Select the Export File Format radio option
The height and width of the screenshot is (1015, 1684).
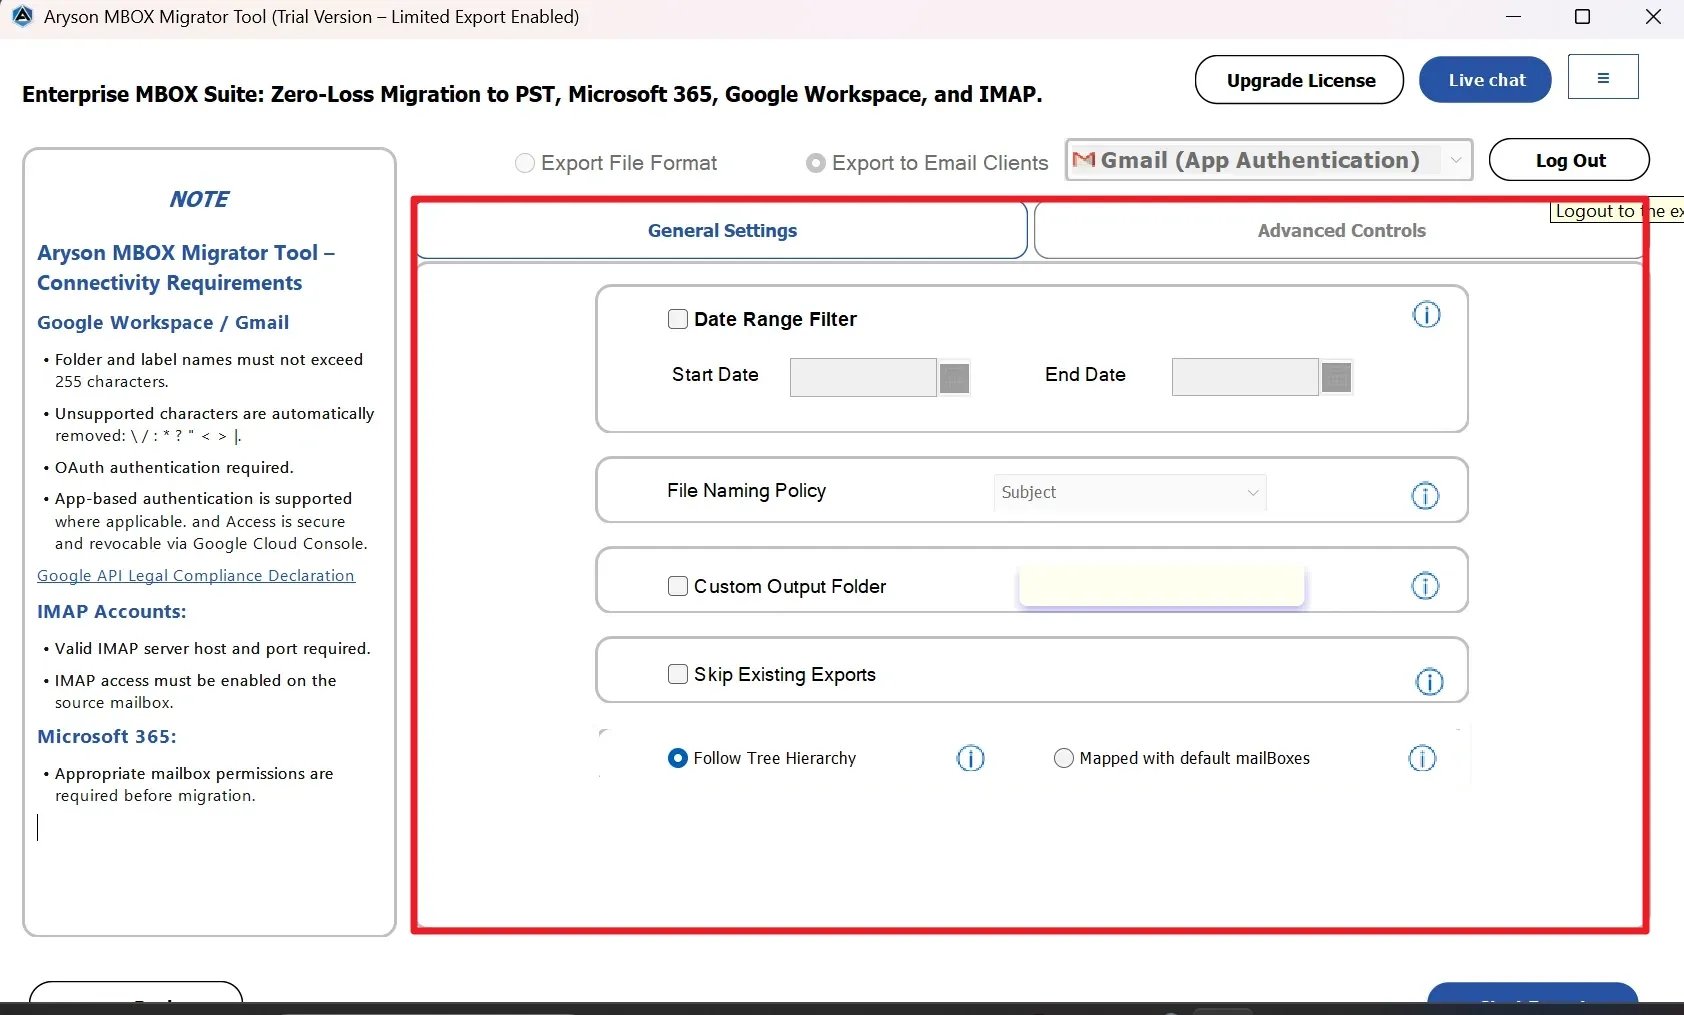(x=525, y=163)
